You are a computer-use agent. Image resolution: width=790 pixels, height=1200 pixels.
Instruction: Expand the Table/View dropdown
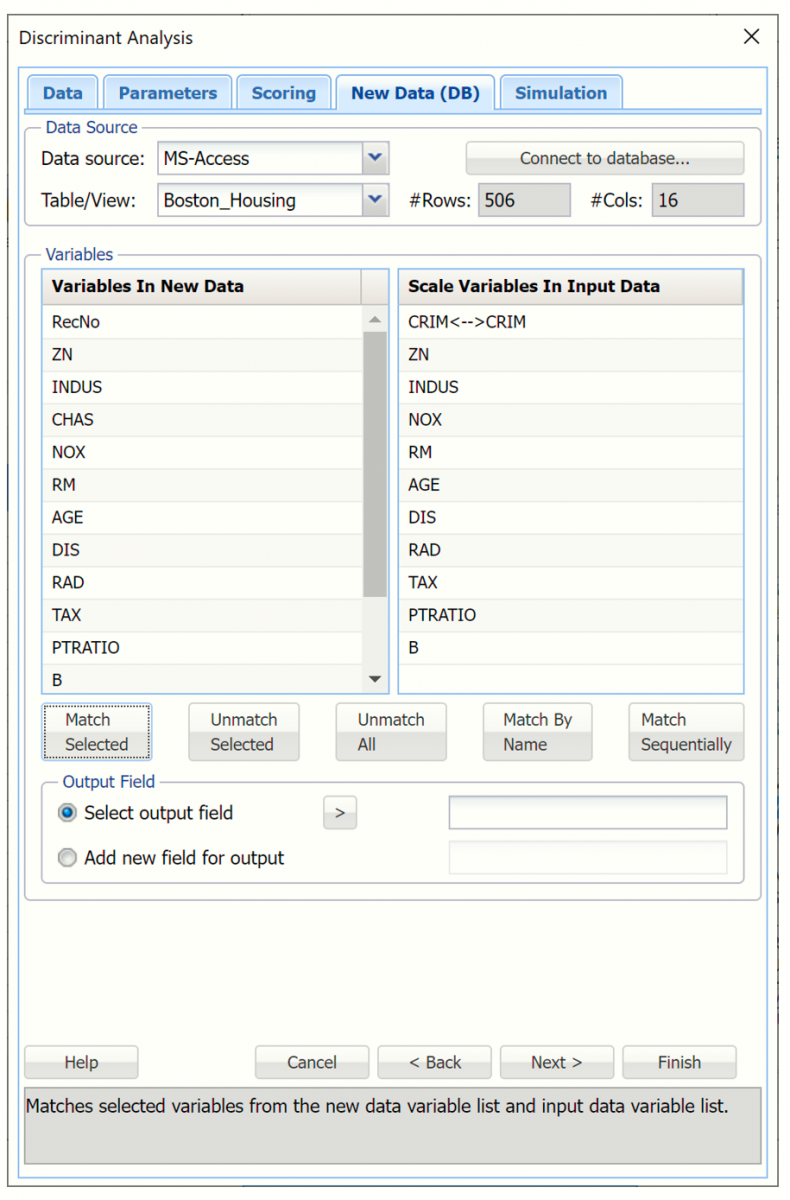pyautogui.click(x=374, y=200)
